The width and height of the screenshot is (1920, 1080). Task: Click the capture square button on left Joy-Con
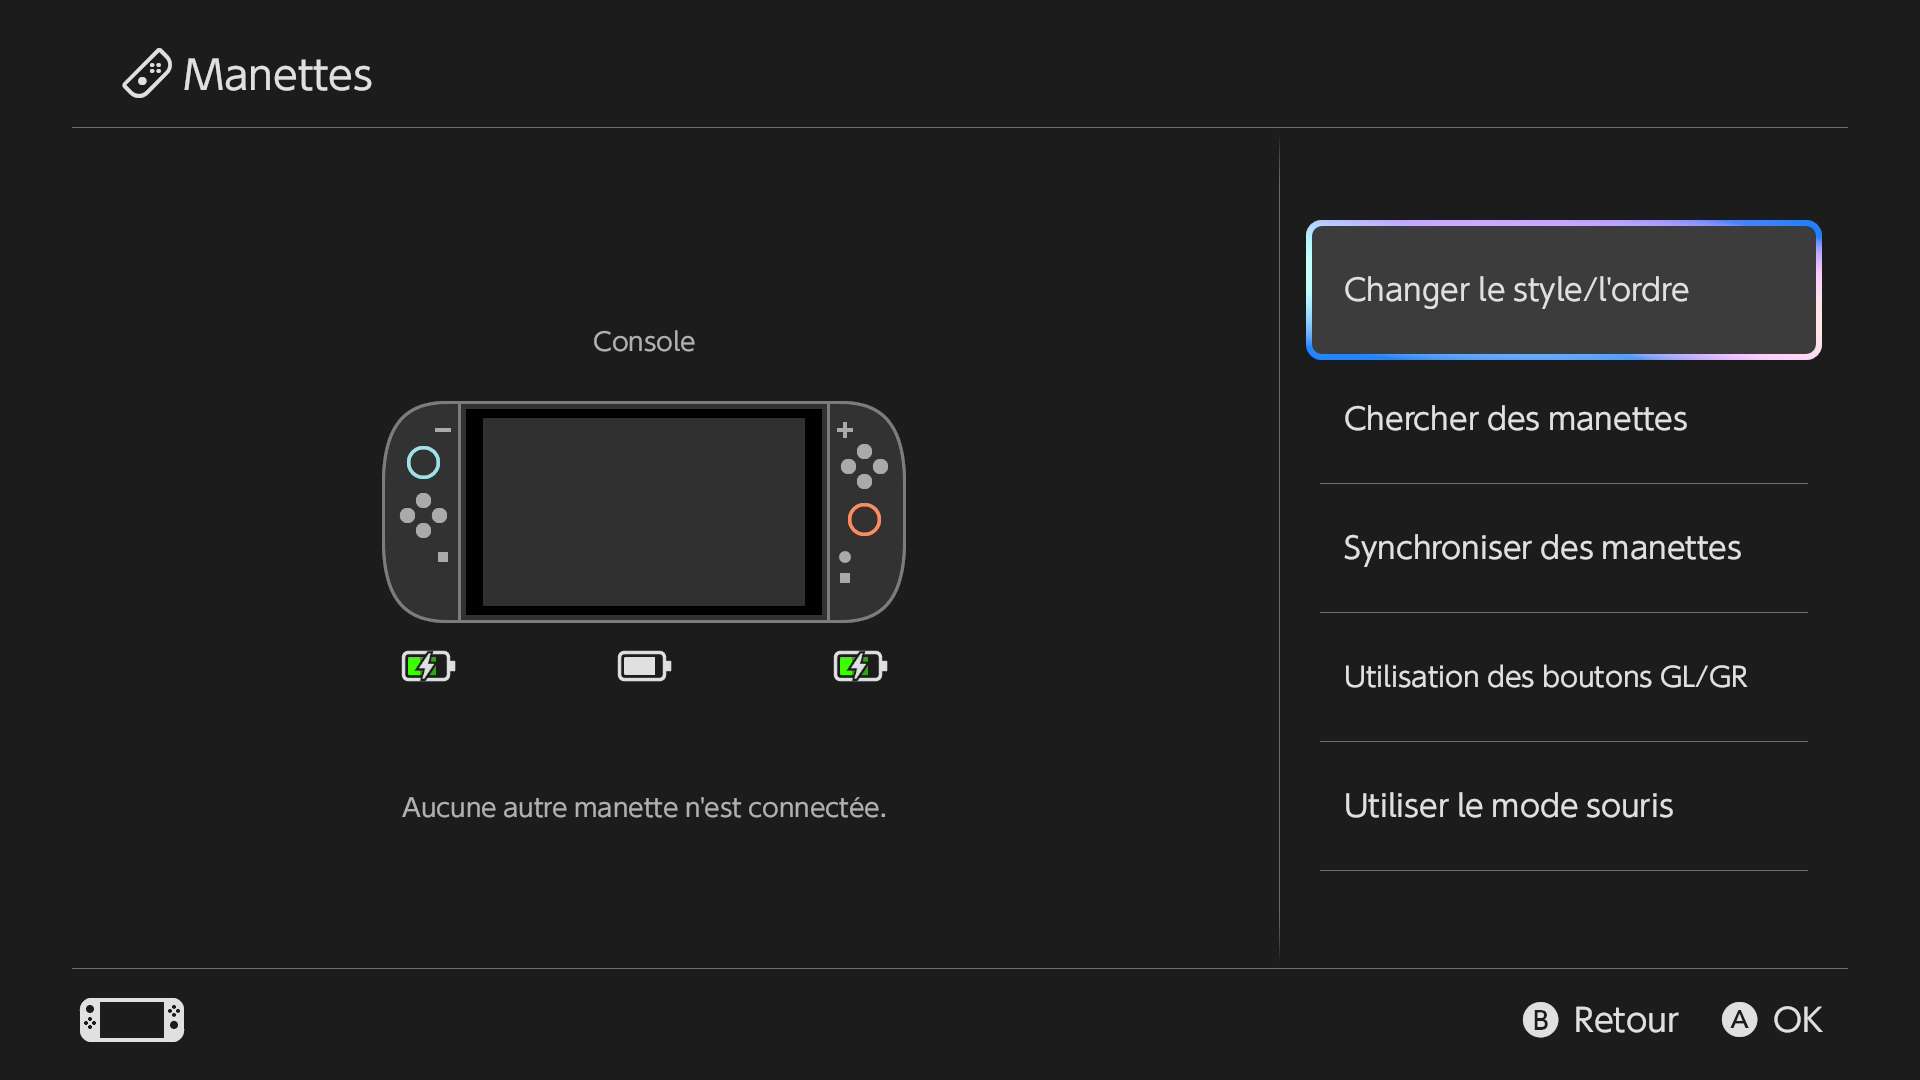(x=443, y=557)
